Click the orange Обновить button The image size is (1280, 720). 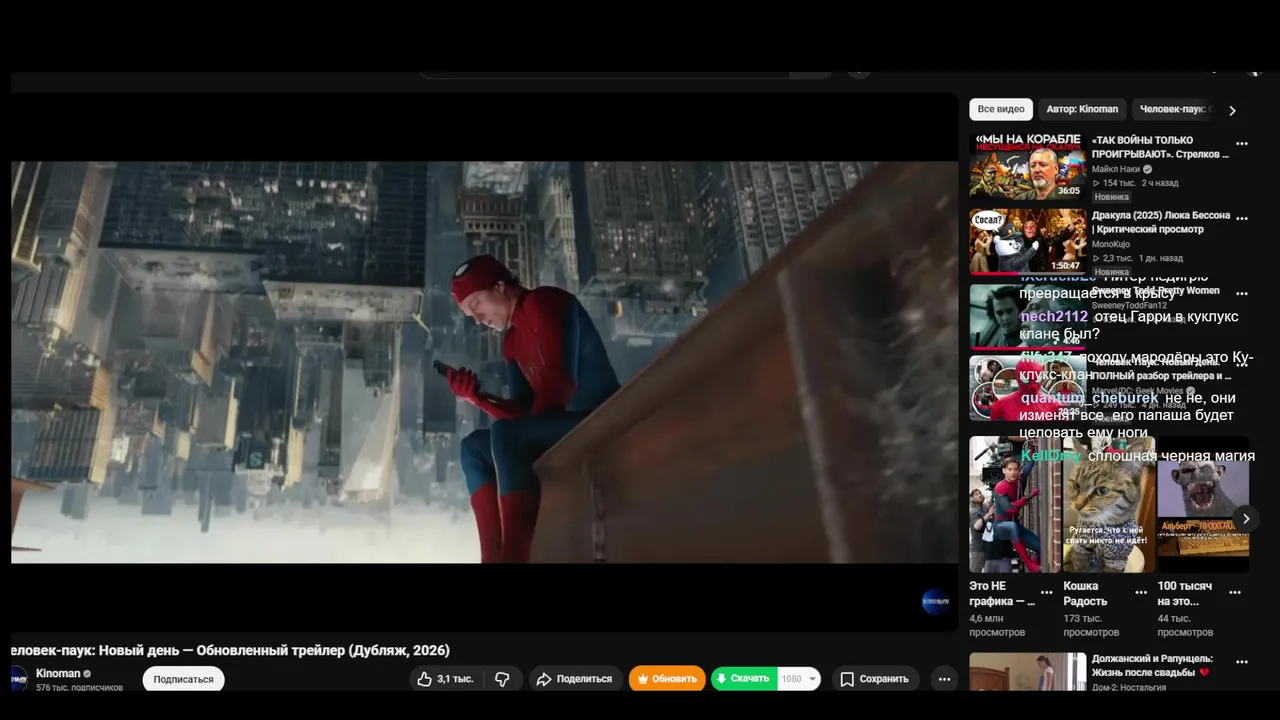(x=667, y=679)
